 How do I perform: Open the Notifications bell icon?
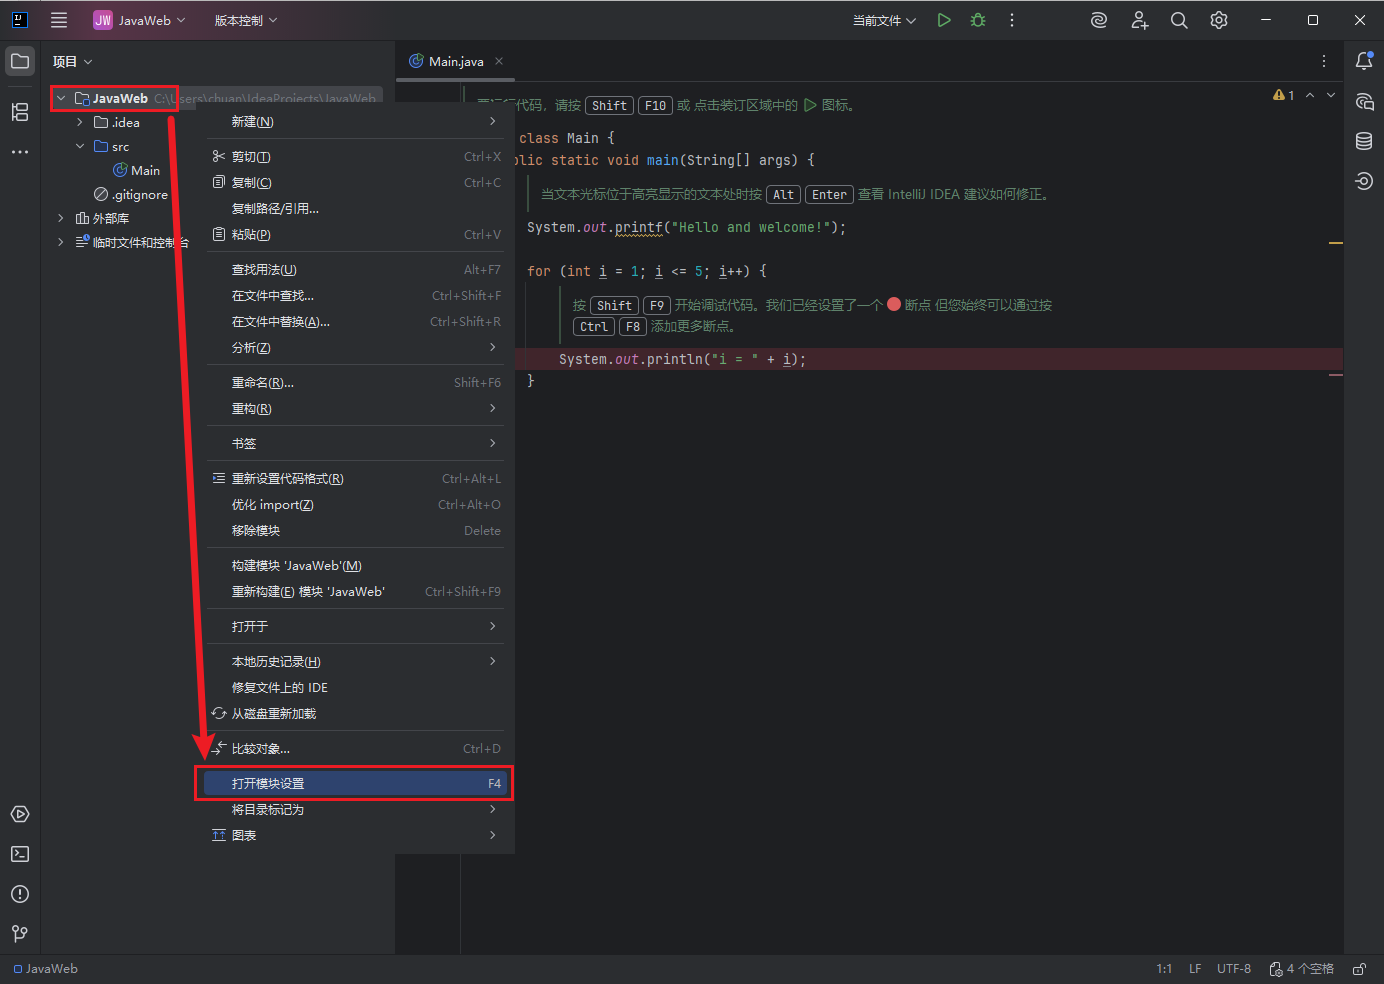click(1364, 61)
